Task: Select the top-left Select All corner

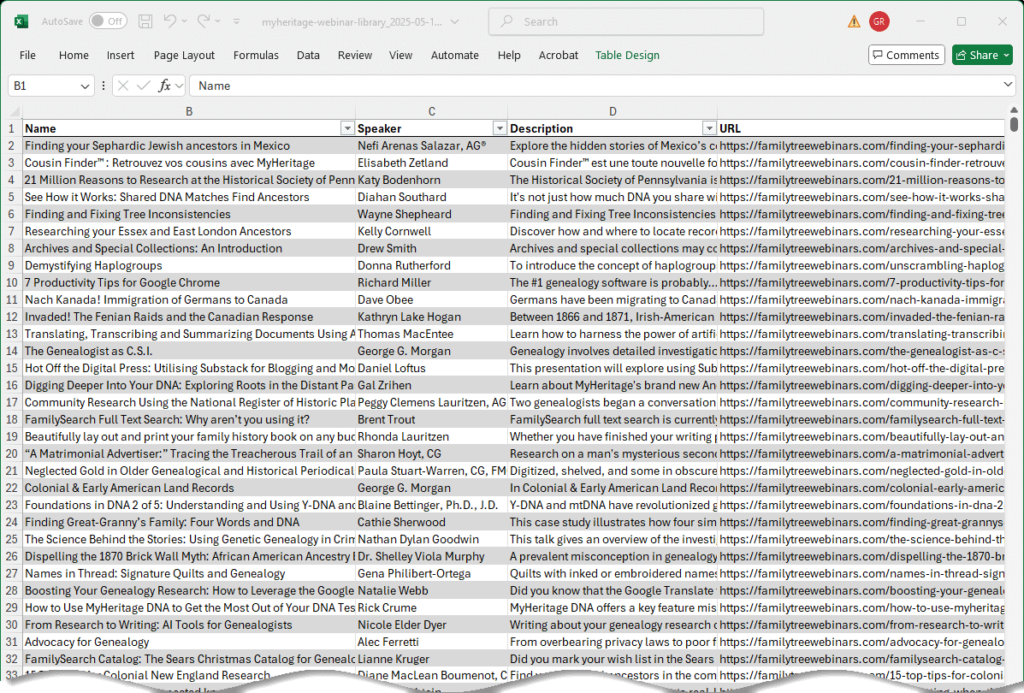Action: point(14,111)
